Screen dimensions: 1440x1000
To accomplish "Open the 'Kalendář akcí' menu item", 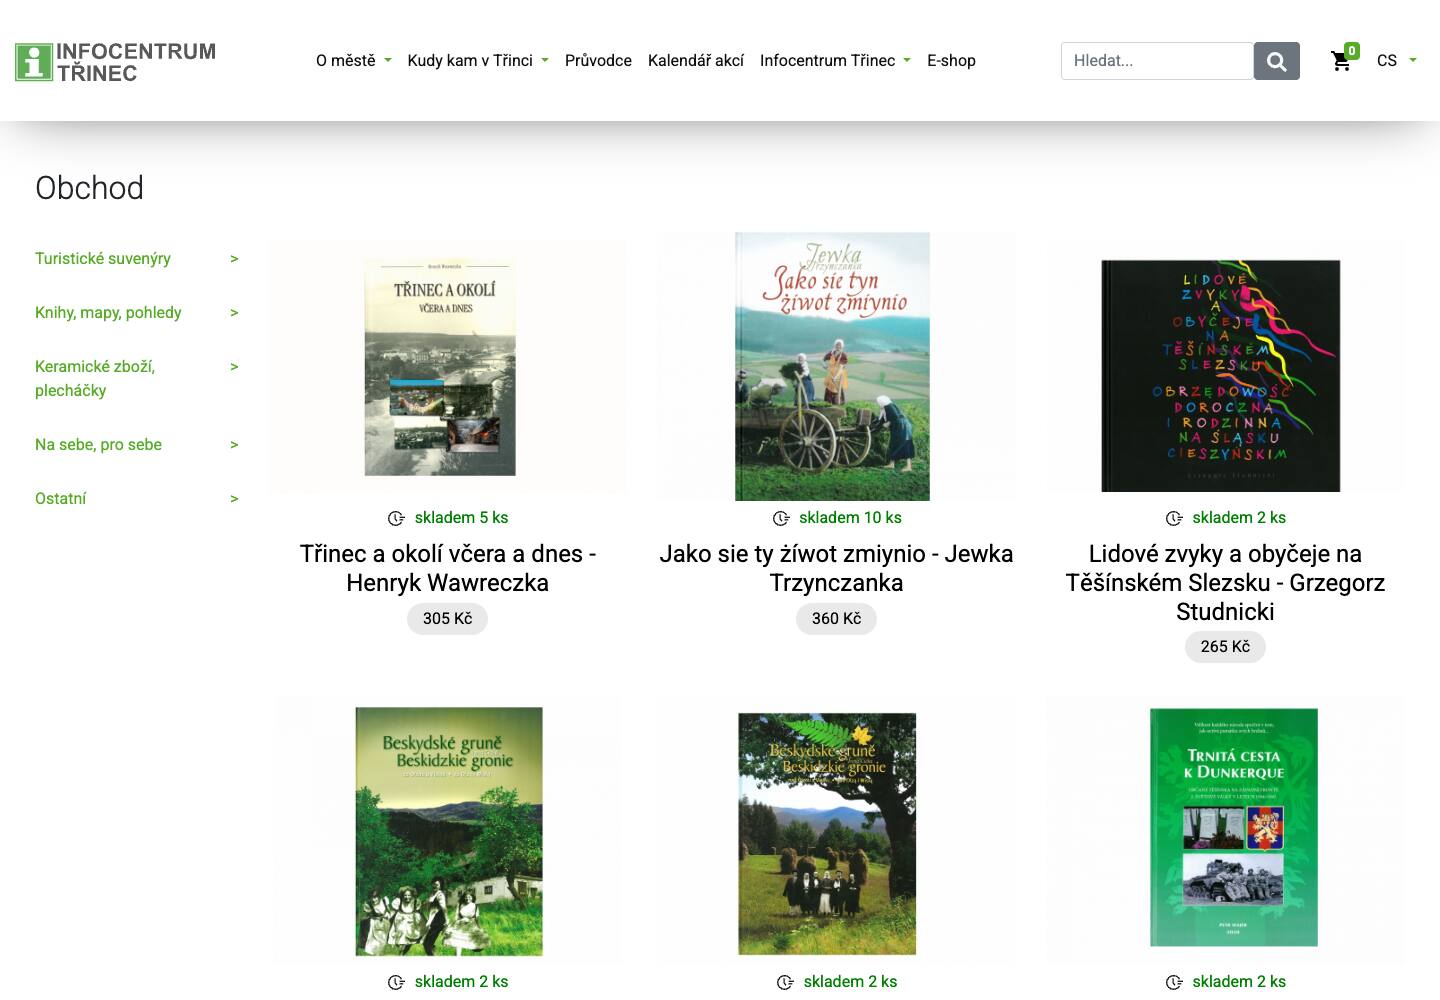I will [696, 60].
